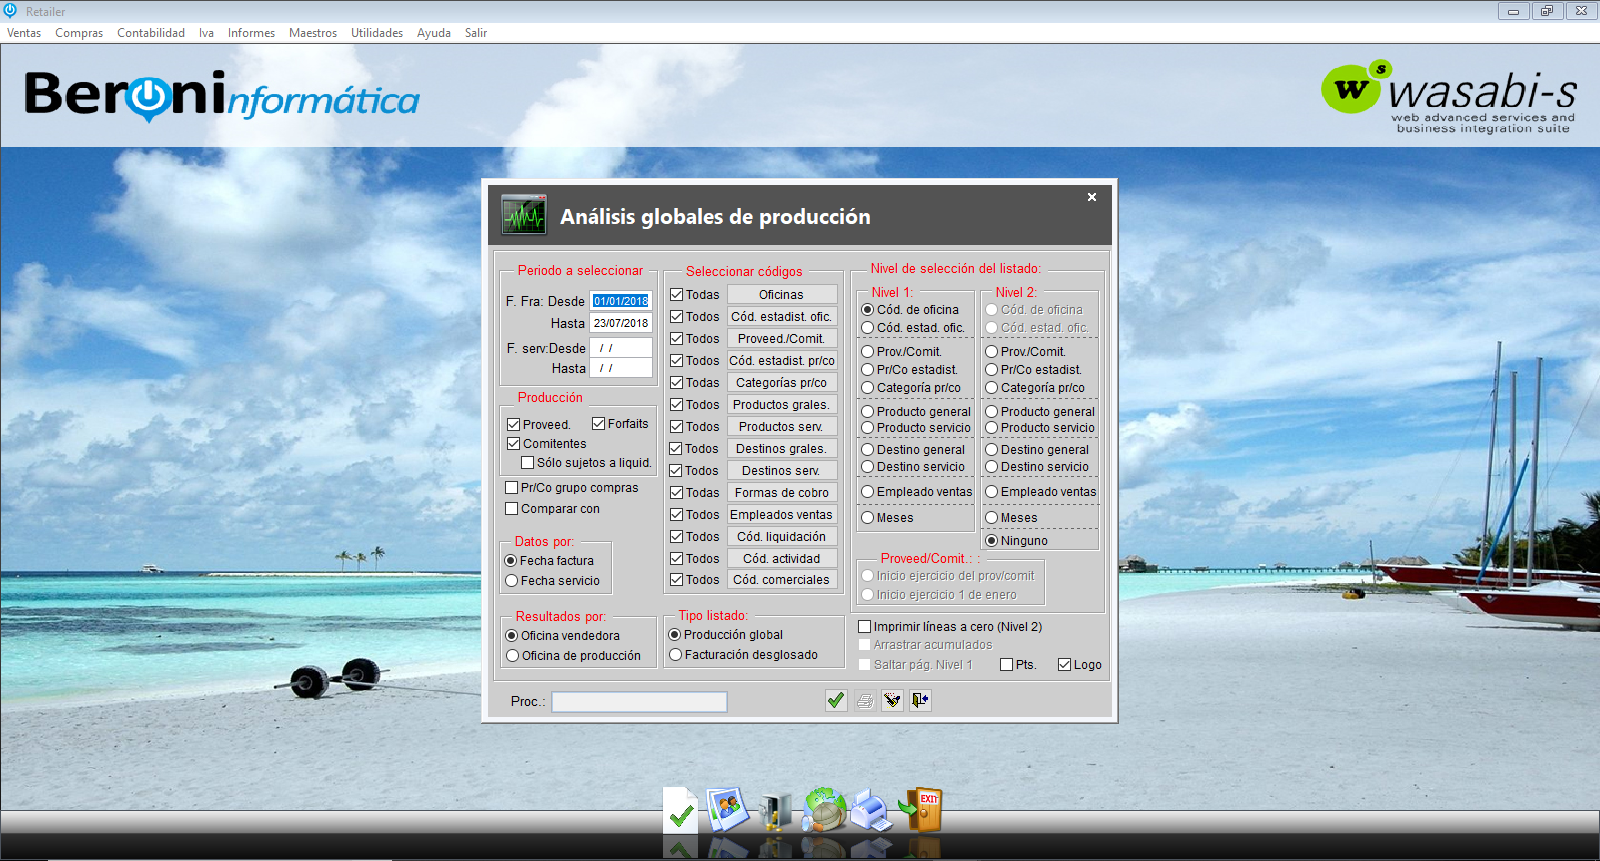Click the EXIT door icon in dock
Screen dimensions: 1600x861
pyautogui.click(x=921, y=809)
